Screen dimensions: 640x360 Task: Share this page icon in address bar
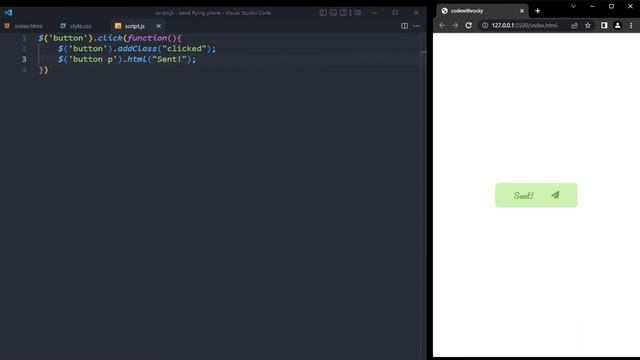574,25
